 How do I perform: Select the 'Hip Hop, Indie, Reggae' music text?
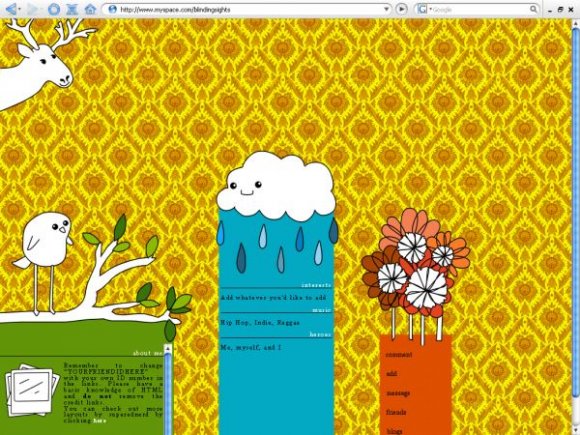[260, 323]
